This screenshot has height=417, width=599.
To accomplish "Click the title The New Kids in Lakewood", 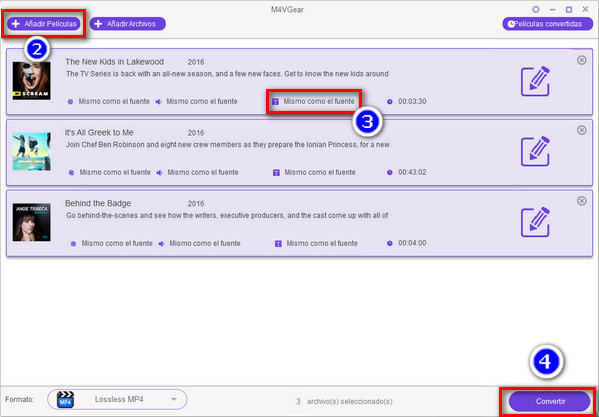I will coord(114,62).
